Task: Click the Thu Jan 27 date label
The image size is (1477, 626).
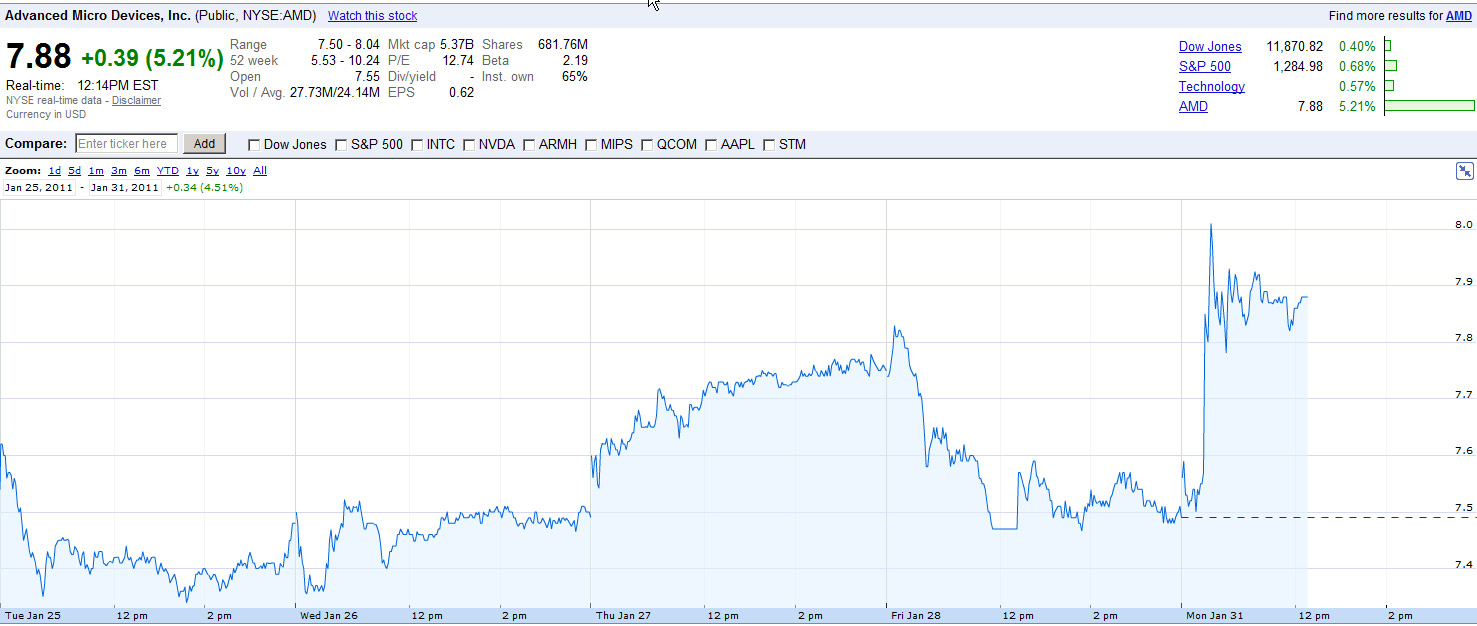Action: tap(622, 616)
